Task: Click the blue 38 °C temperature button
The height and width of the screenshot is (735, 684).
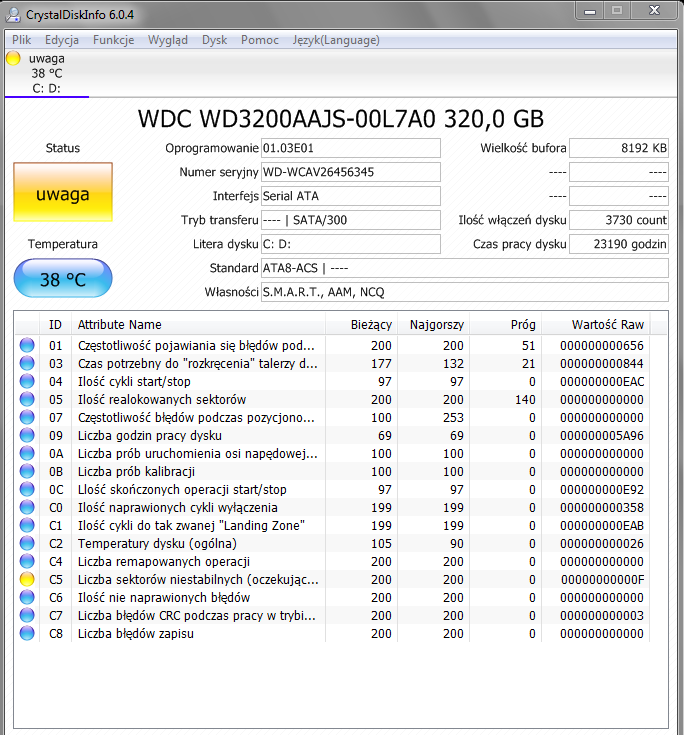Action: (63, 279)
